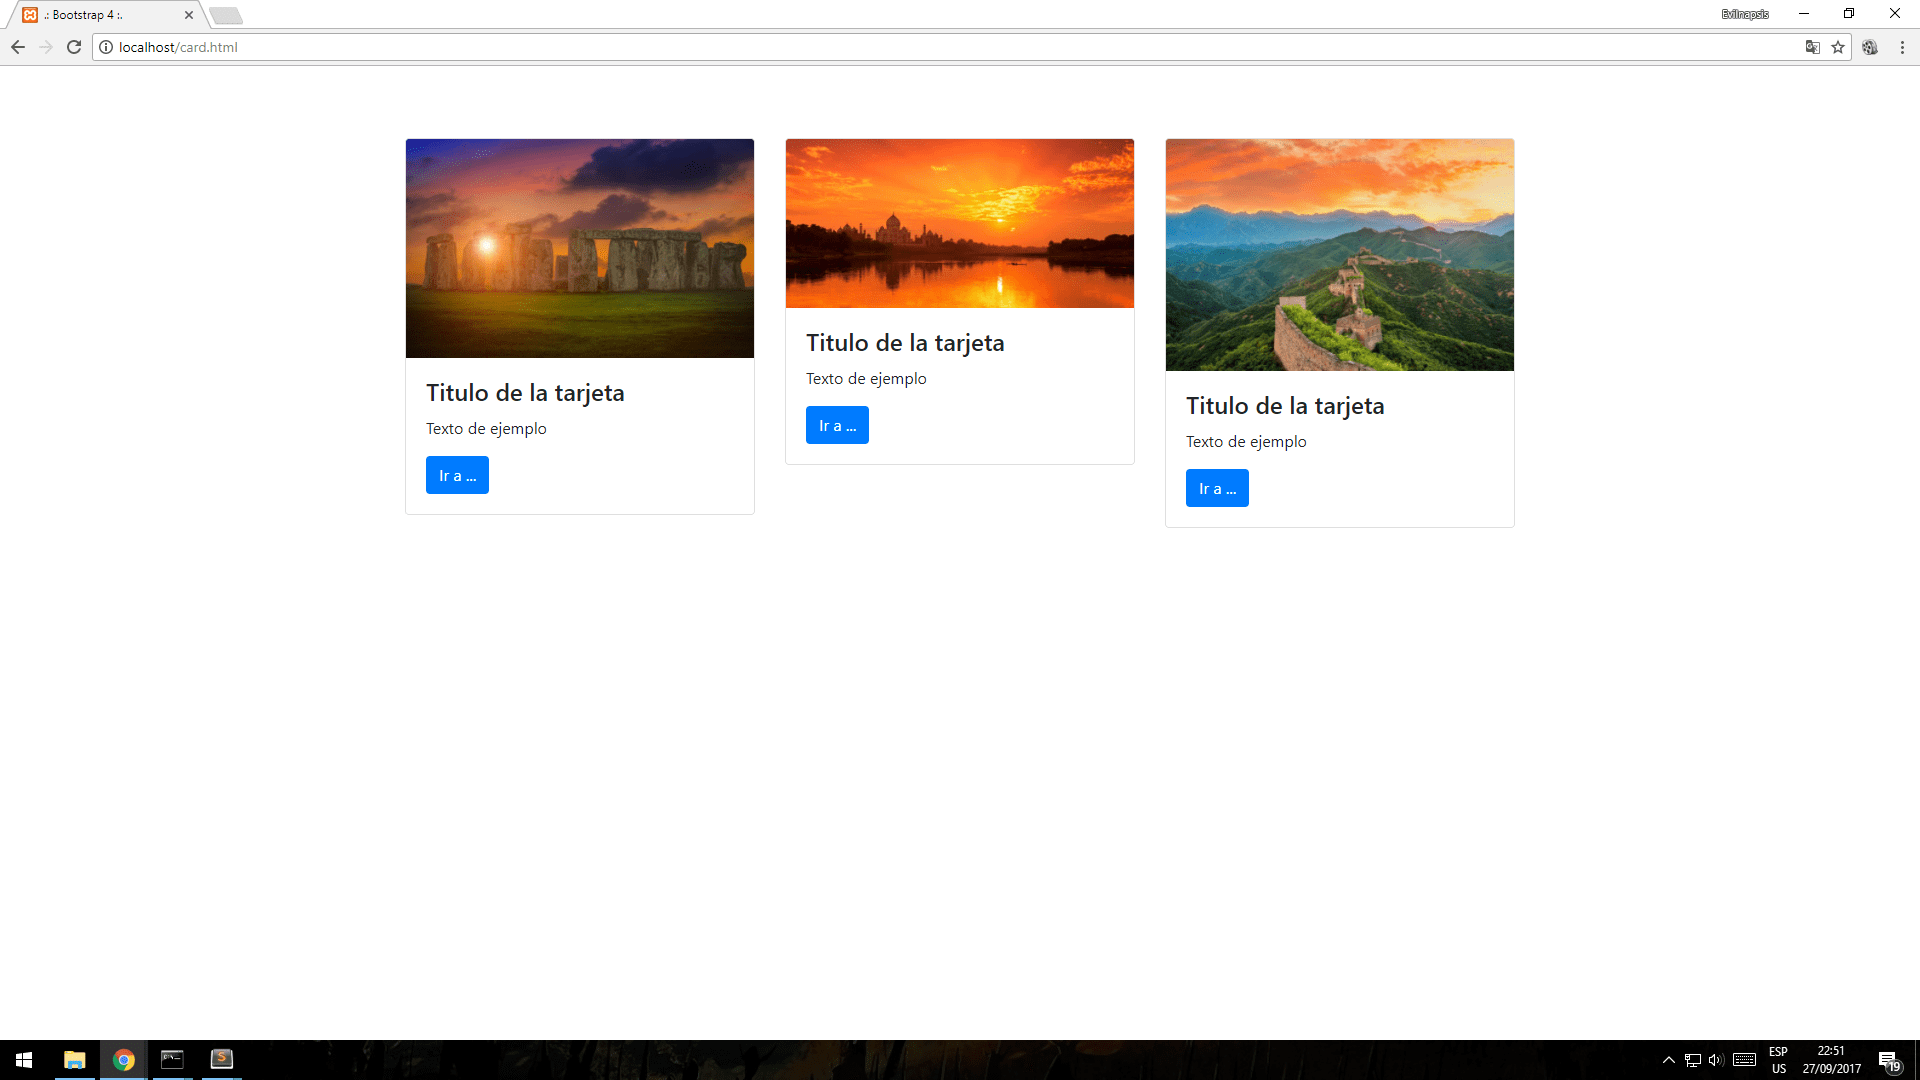Image resolution: width=1920 pixels, height=1080 pixels.
Task: Expand hidden icons in the system tray
Action: (x=1669, y=1060)
